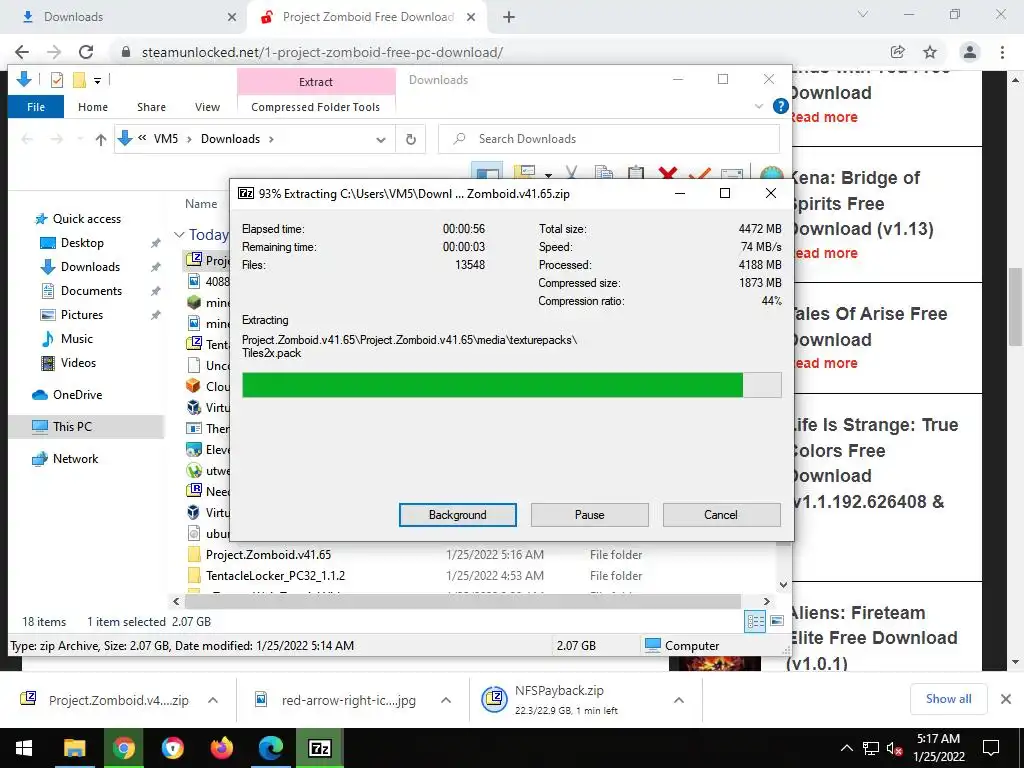Click the Properties checkmark quick-access icon
The height and width of the screenshot is (768, 1024).
57,80
